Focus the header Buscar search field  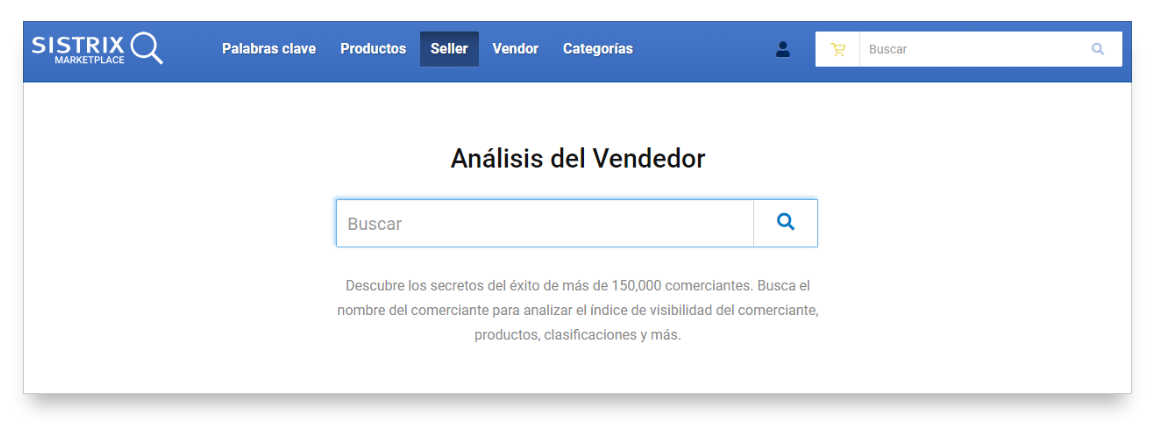click(x=970, y=49)
